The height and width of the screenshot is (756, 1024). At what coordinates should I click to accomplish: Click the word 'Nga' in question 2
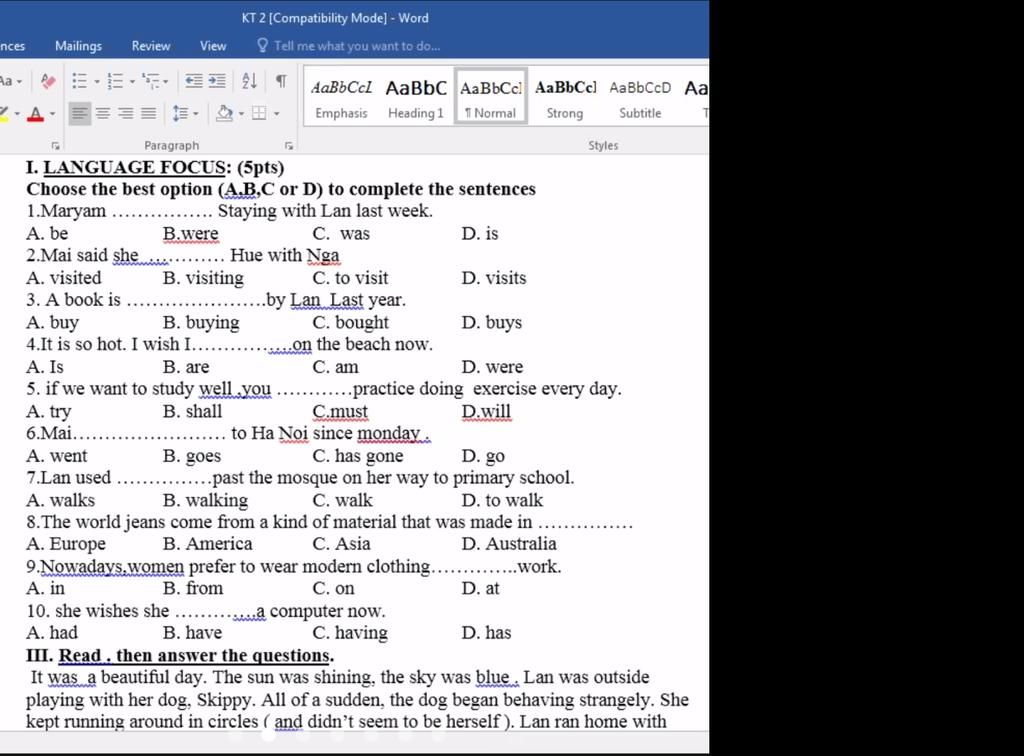[323, 256]
